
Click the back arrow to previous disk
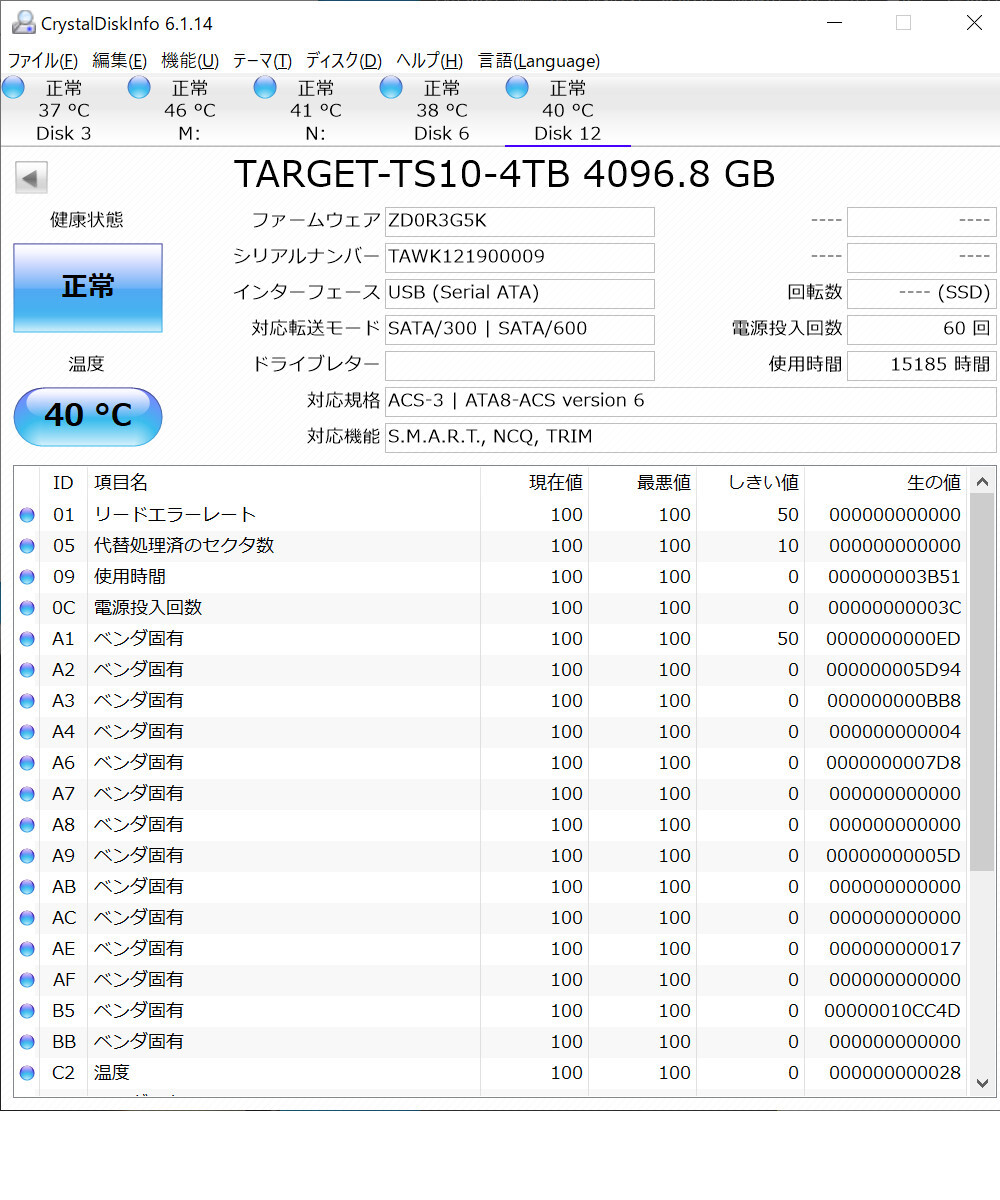(31, 177)
